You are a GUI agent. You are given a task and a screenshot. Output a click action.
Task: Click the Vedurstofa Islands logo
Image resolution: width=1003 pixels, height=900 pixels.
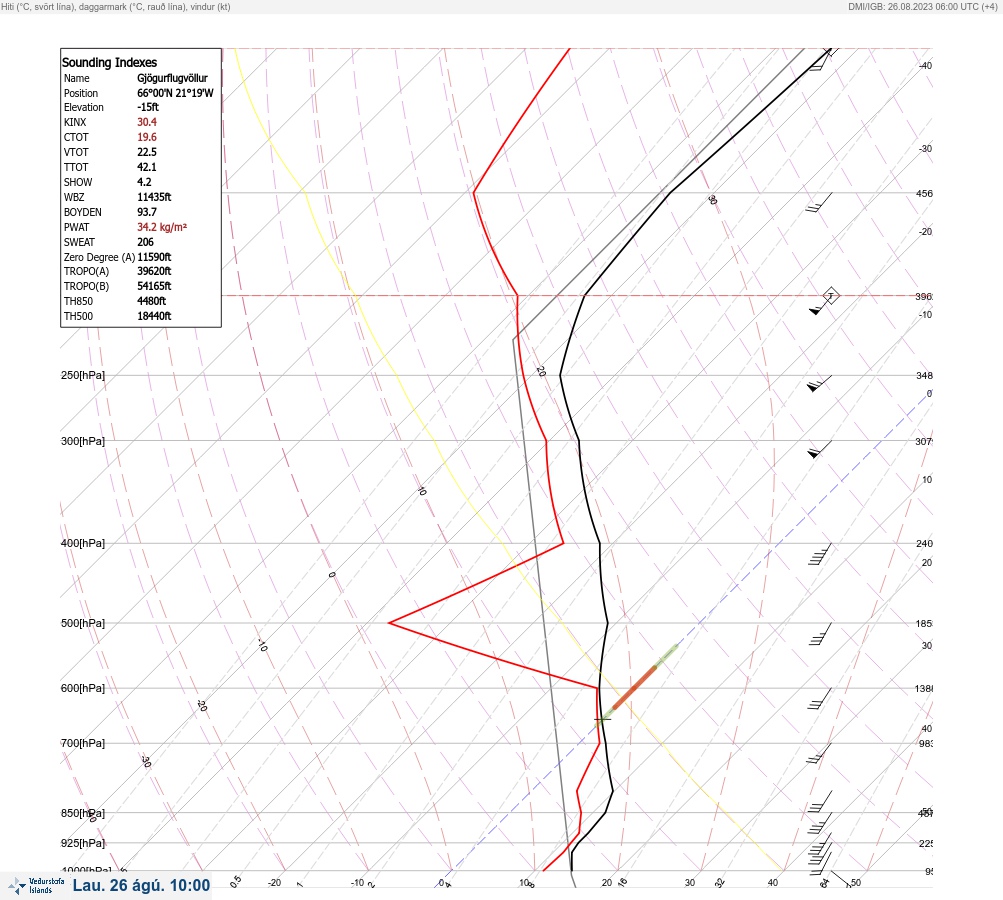[36, 886]
